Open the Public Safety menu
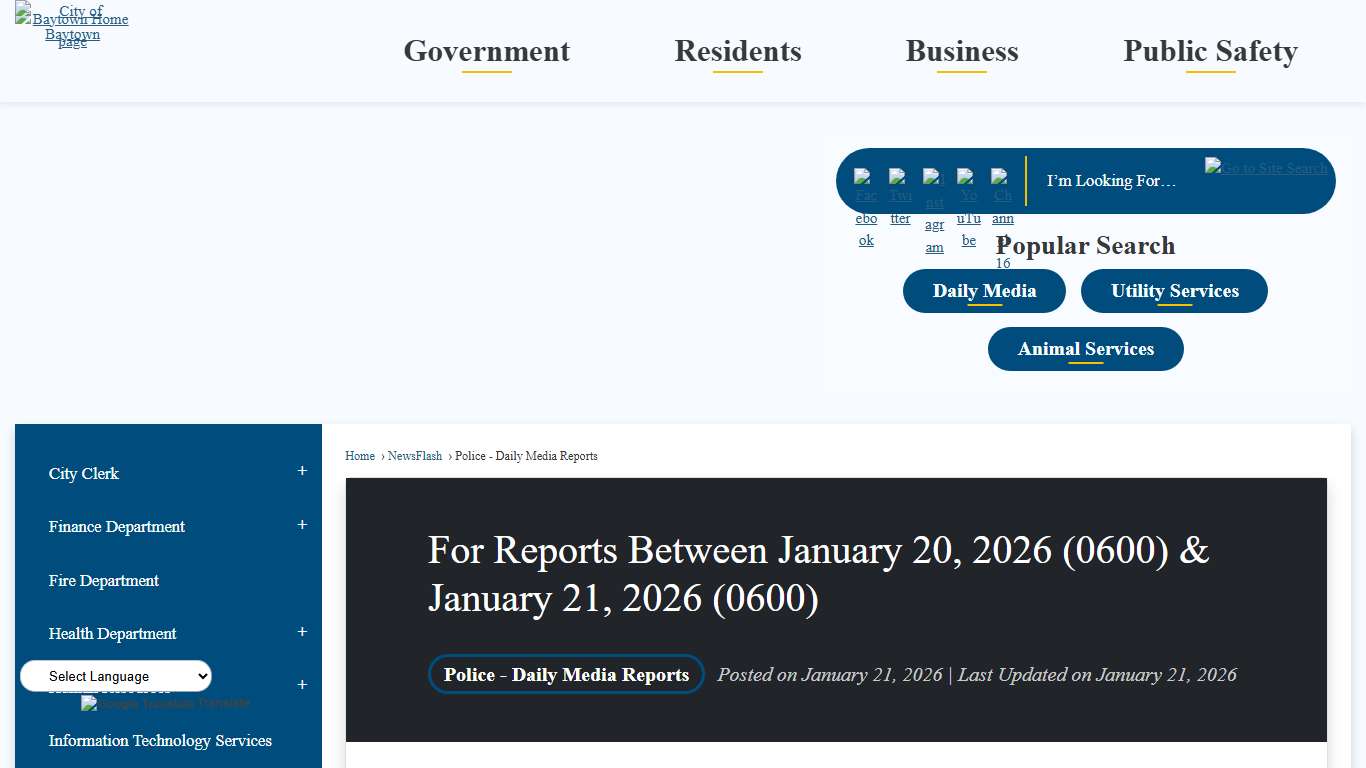The image size is (1366, 768). coord(1210,52)
